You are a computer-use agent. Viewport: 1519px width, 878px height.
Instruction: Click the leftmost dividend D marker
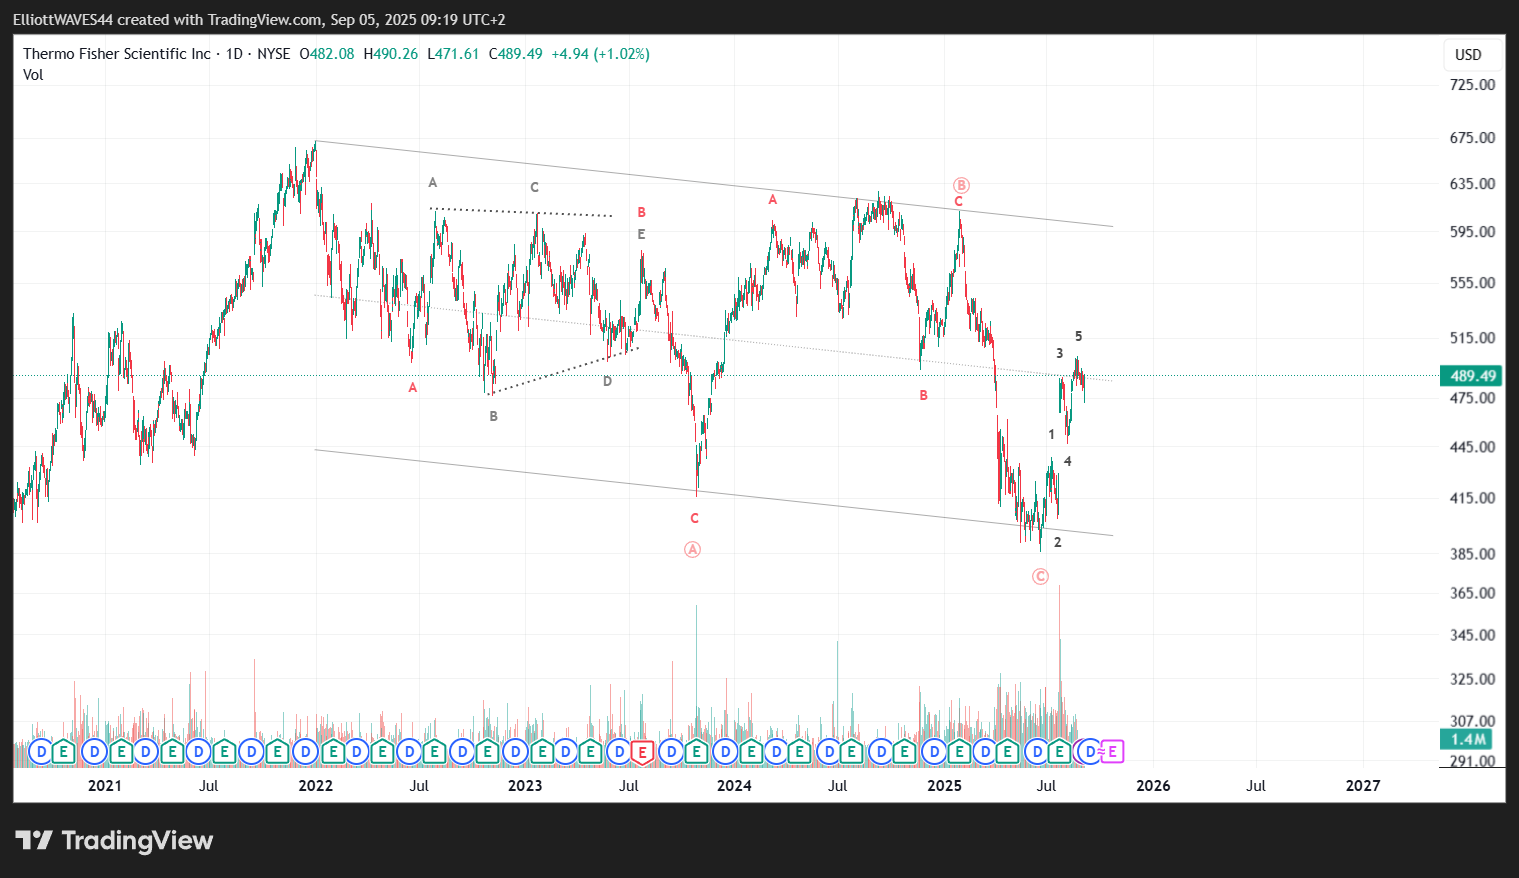(41, 752)
